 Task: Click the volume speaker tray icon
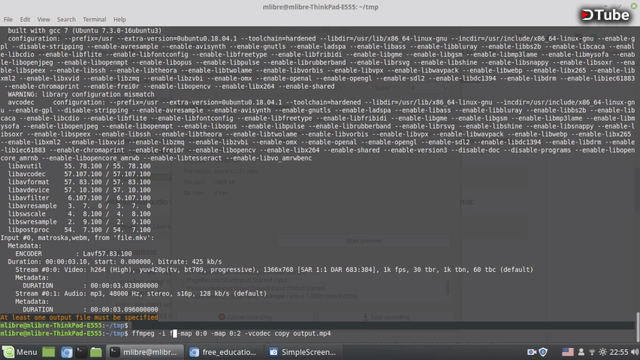pyautogui.click(x=634, y=352)
